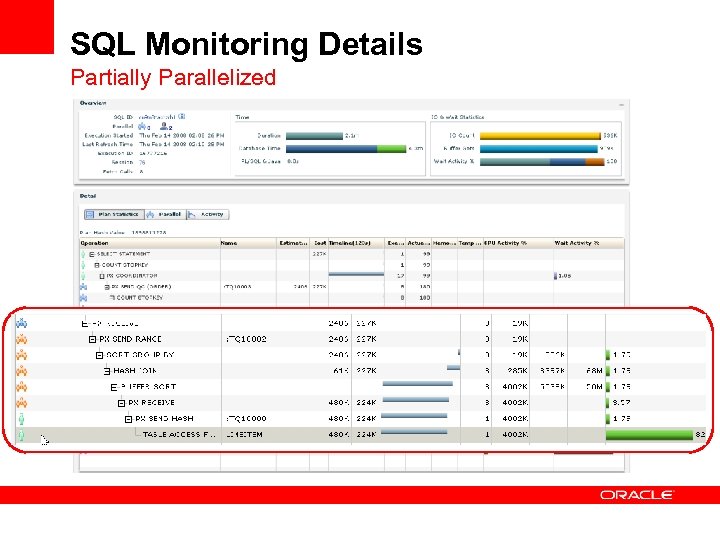Viewport: 720px width, 540px height.
Task: Click the info icon beside the SQL ID
Action: point(182,117)
